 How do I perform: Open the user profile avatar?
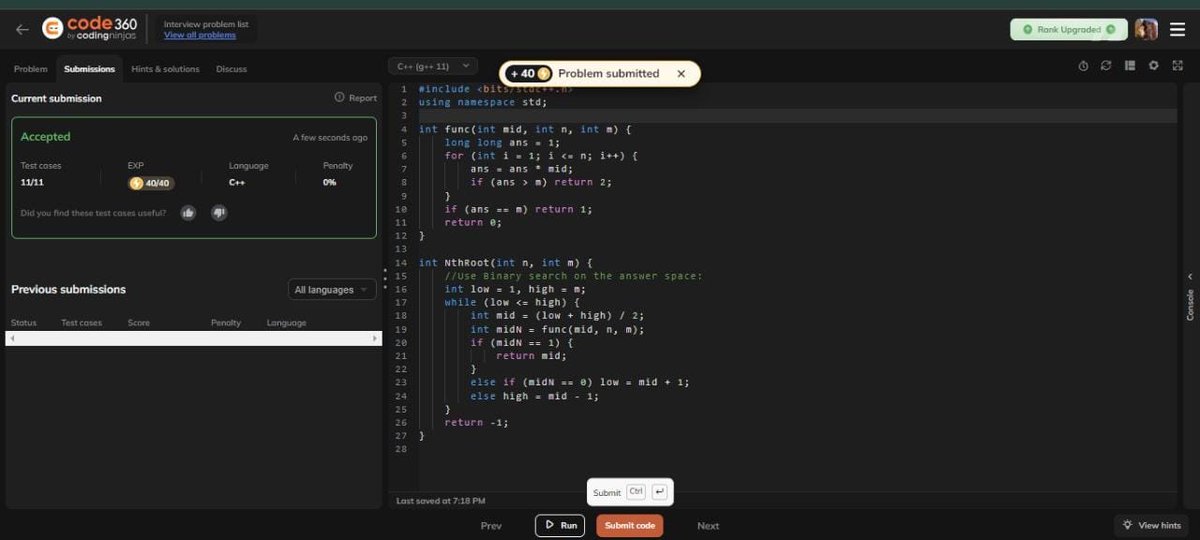1146,30
